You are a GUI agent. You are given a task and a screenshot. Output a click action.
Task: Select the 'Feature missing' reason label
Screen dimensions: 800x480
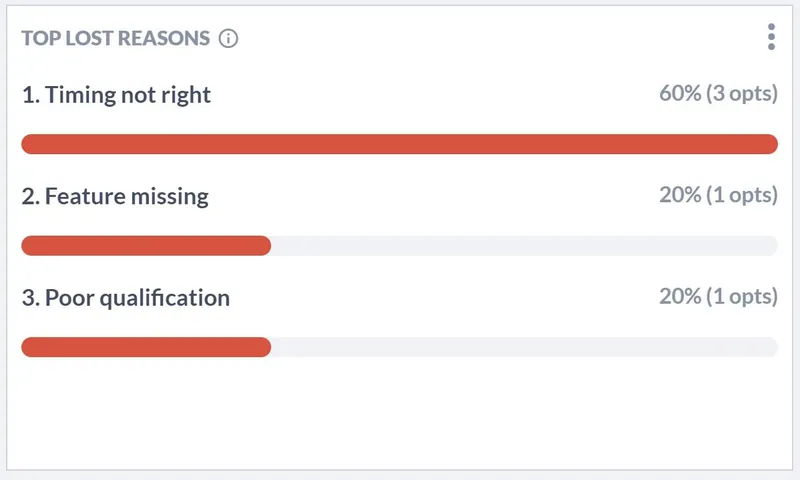point(115,196)
